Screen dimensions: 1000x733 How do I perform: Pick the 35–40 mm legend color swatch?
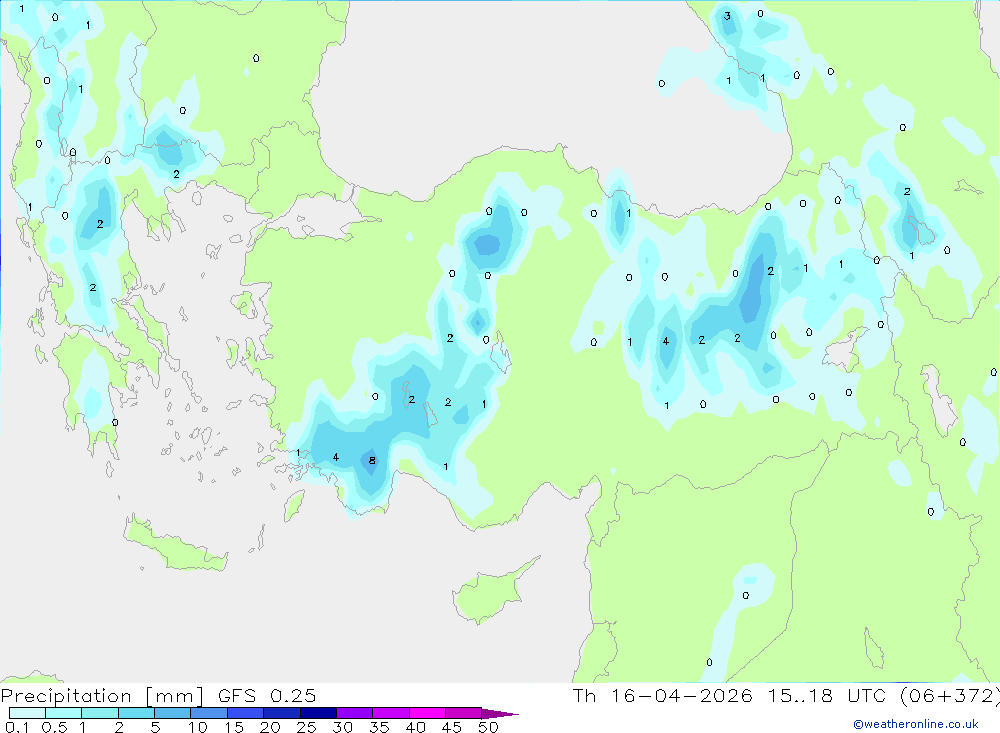click(x=390, y=713)
